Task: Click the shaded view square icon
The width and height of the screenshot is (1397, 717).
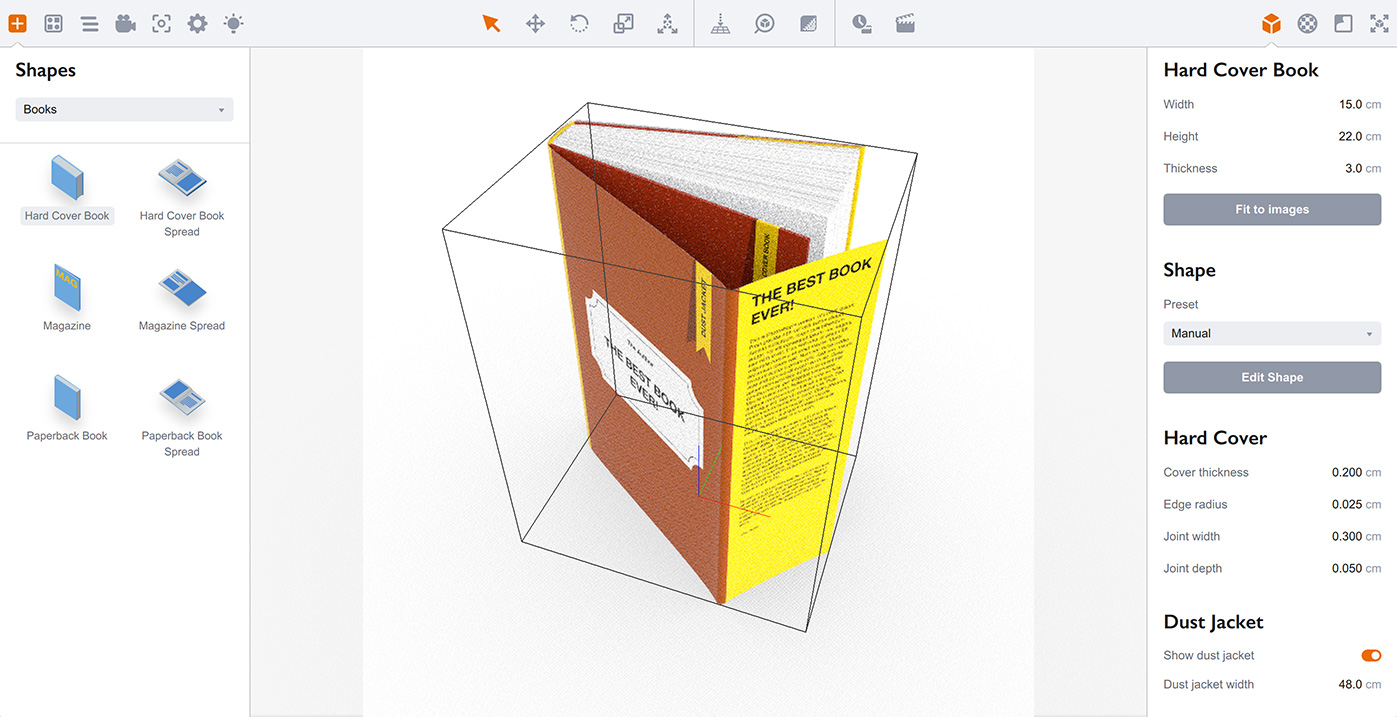Action: tap(808, 23)
